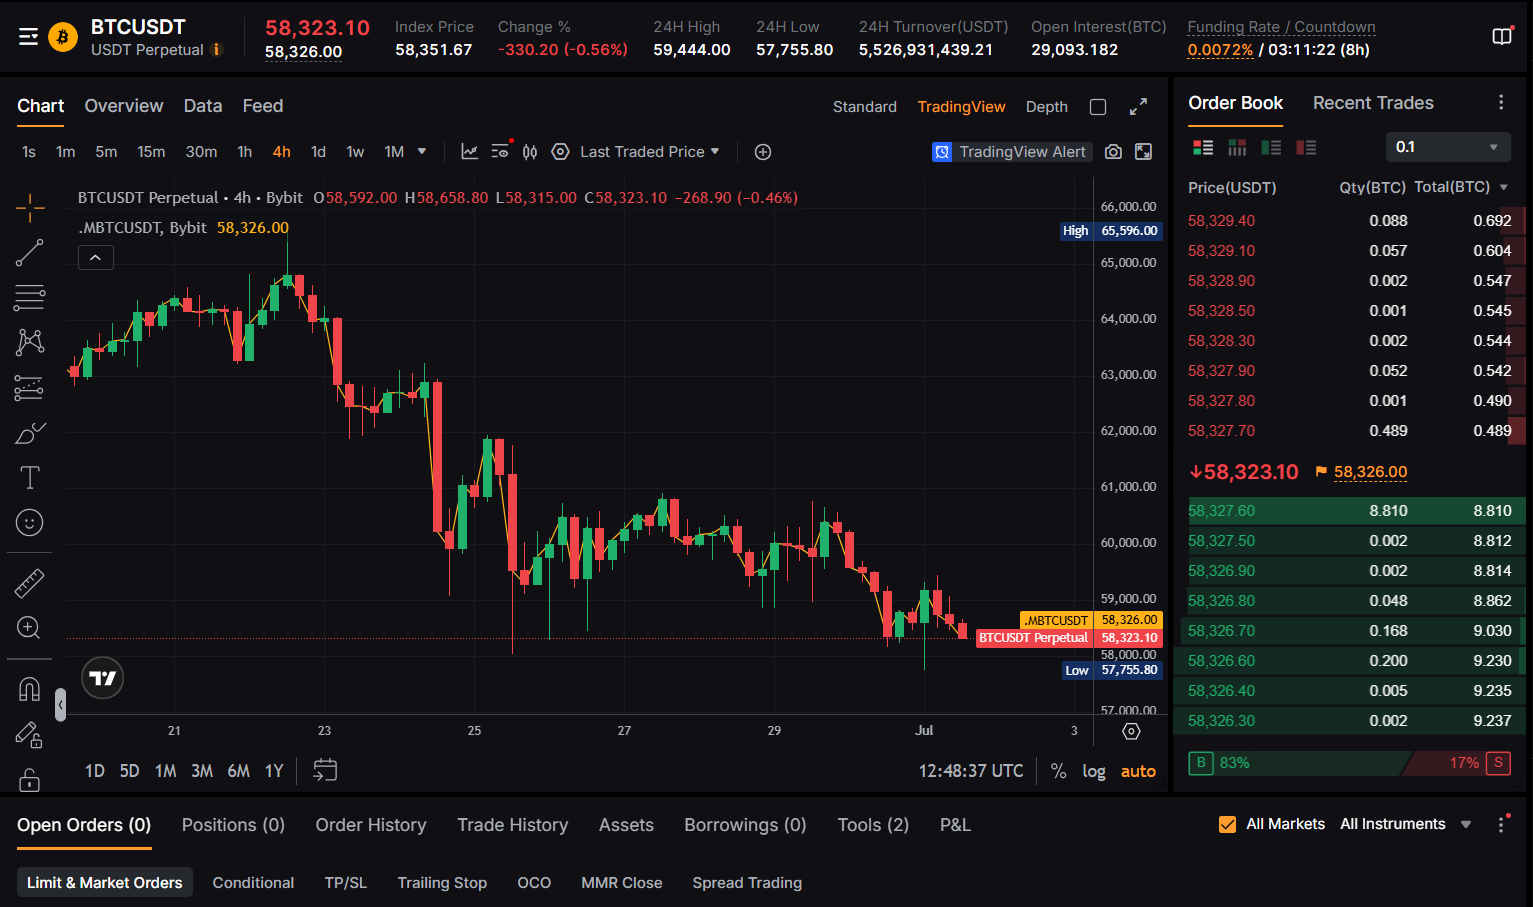Toggle the log scale option

1094,771
